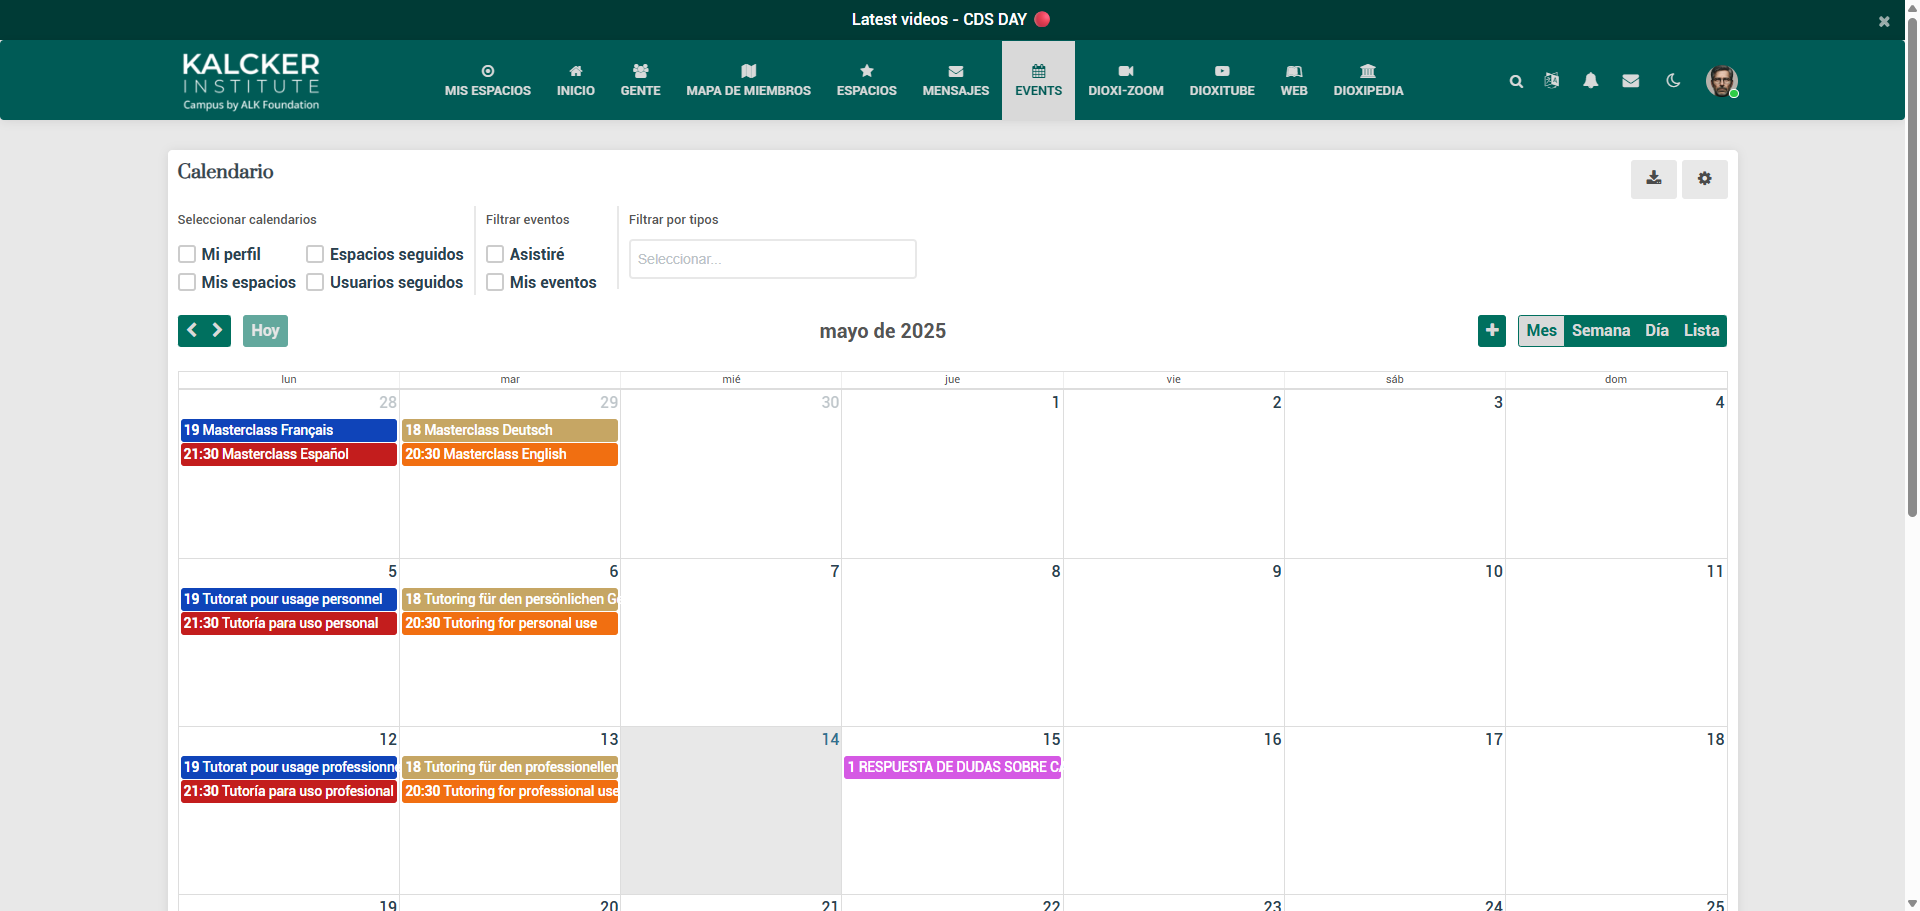Open the Filtrar por tipos dropdown

(x=772, y=259)
